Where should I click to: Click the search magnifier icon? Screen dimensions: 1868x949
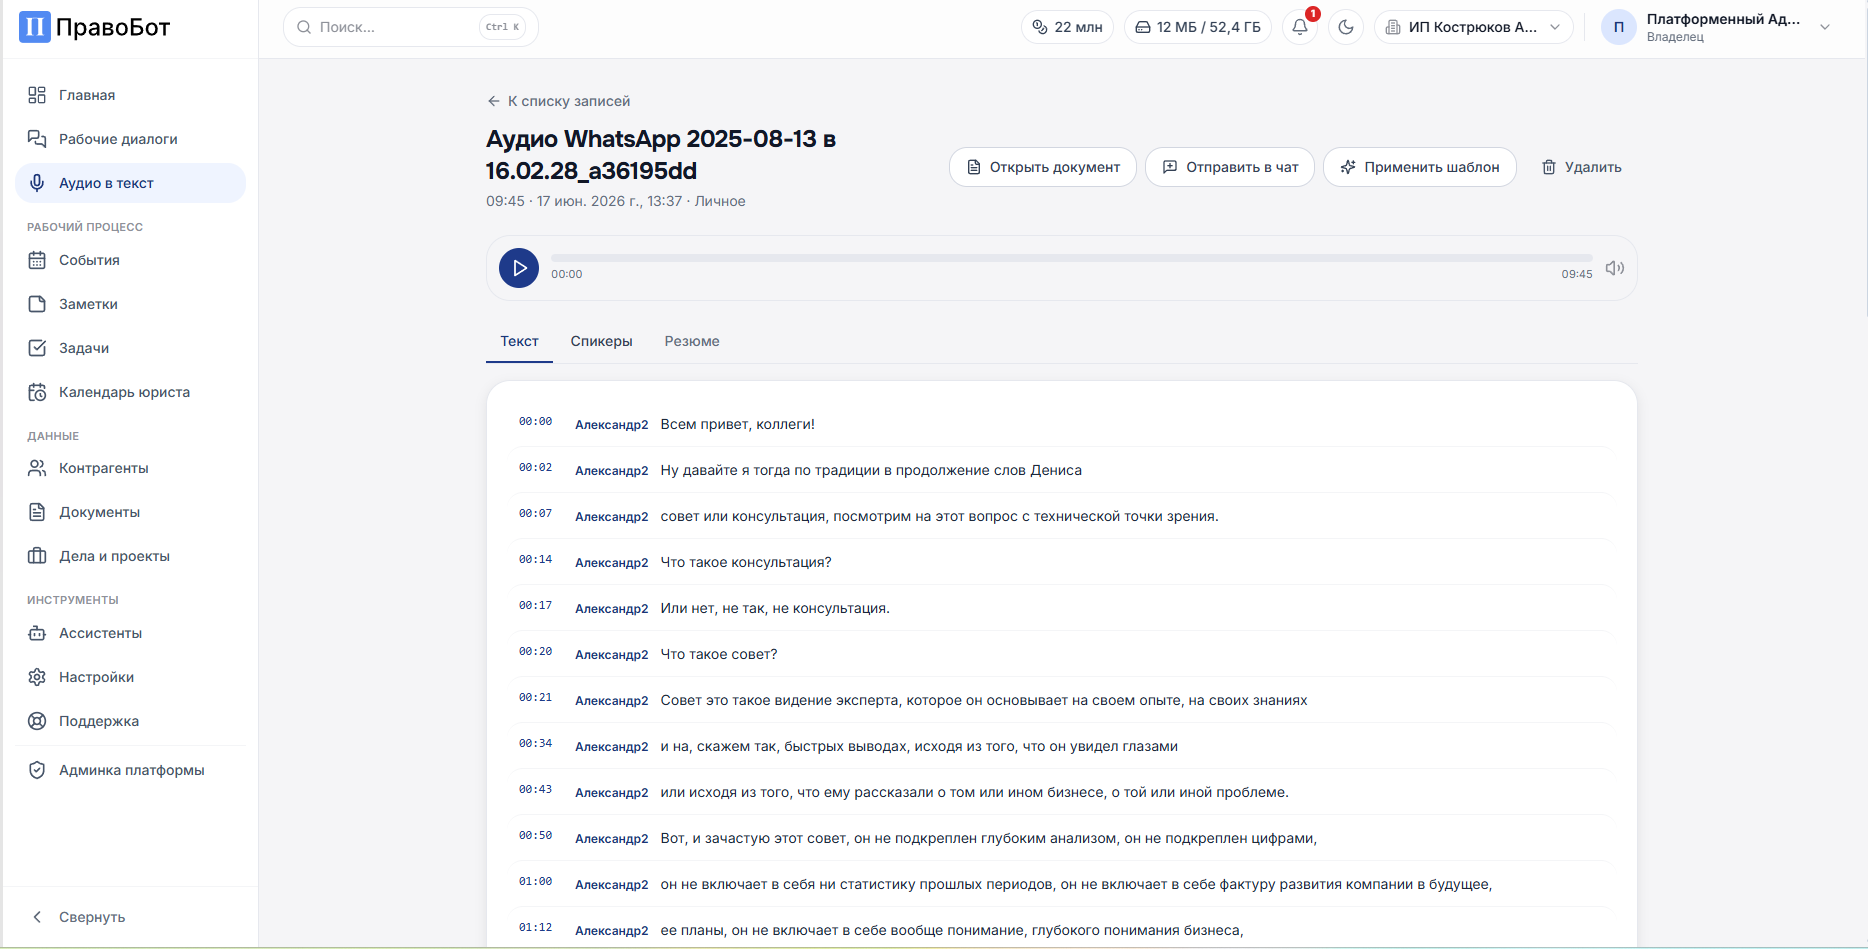pos(304,27)
